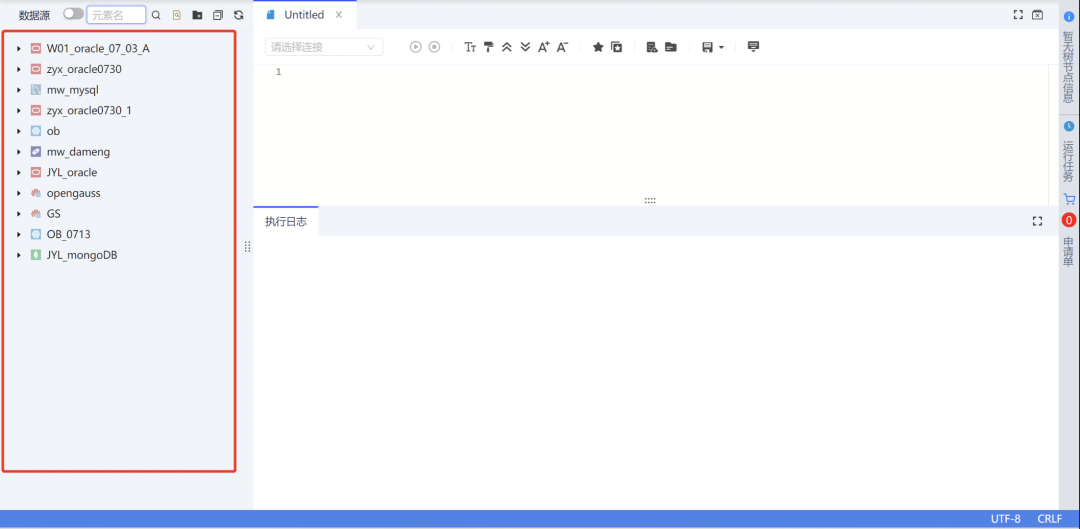This screenshot has height=529, width=1080.
Task: Expand the GS tree node arrow
Action: [x=19, y=214]
